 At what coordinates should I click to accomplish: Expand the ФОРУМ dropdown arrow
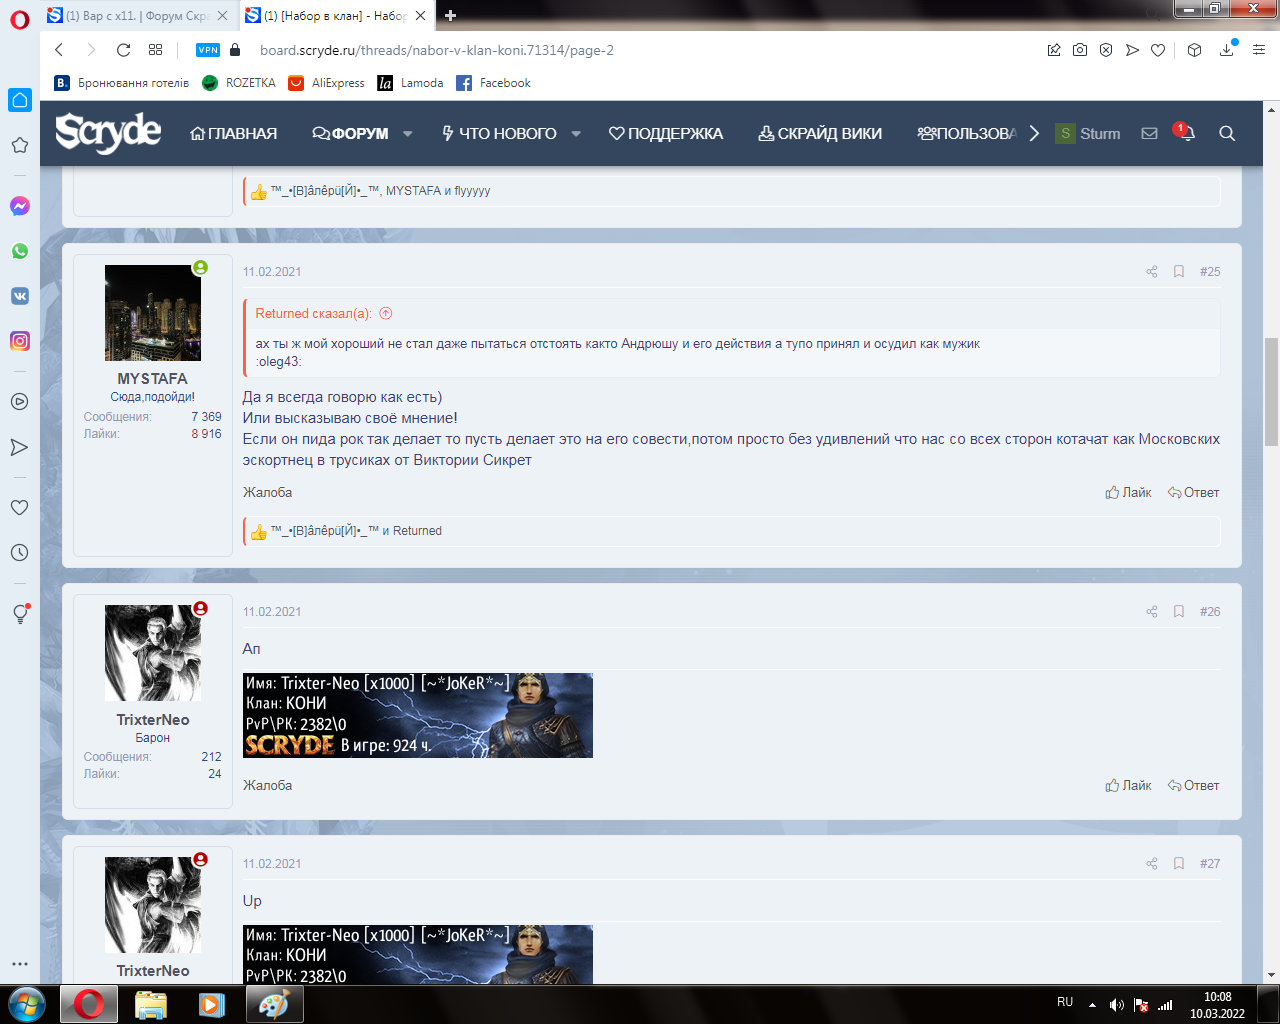click(408, 134)
